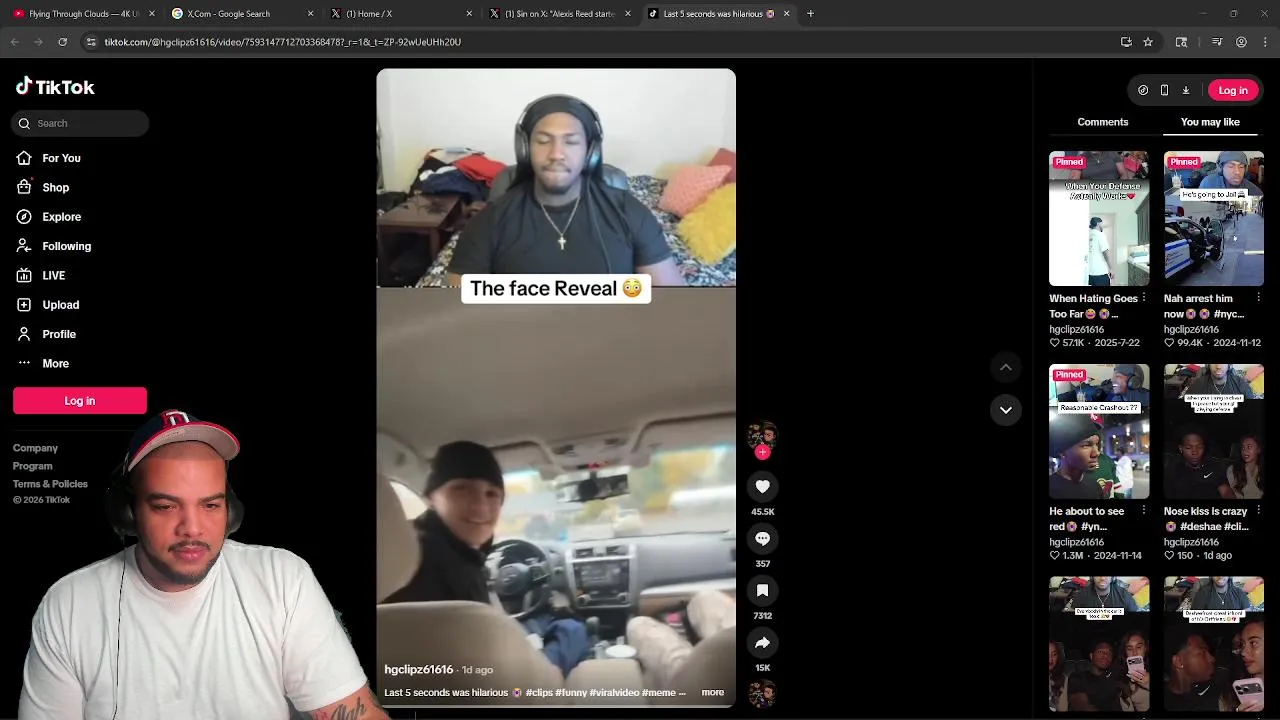
Task: Switch to the Comments tab
Action: (x=1103, y=122)
